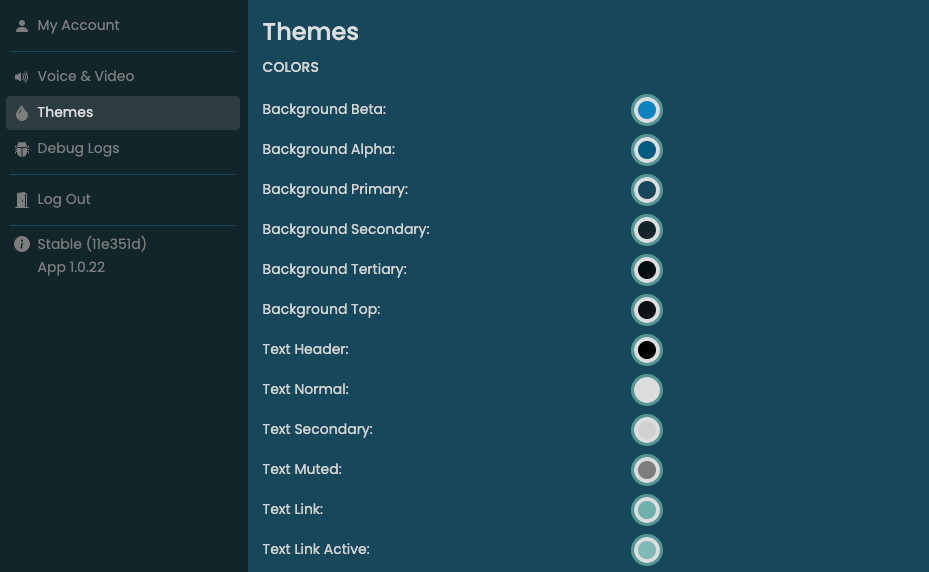Click the My Account person icon
This screenshot has height=572, width=929.
point(22,26)
